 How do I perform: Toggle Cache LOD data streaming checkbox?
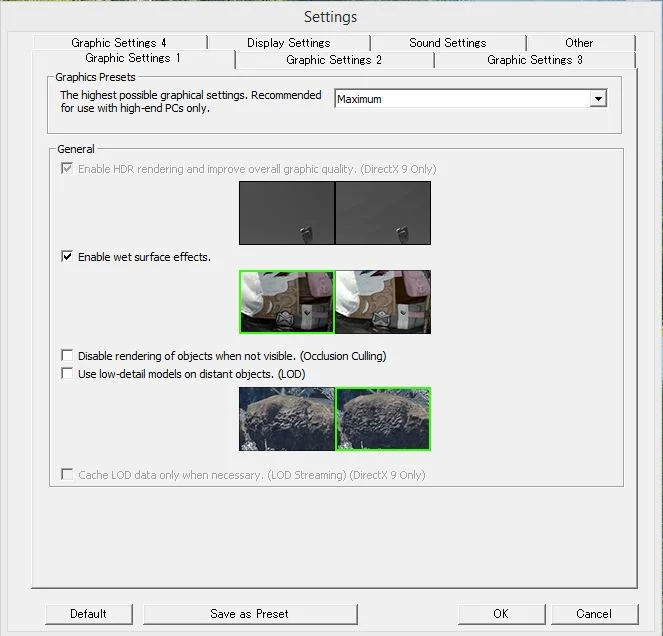point(67,474)
